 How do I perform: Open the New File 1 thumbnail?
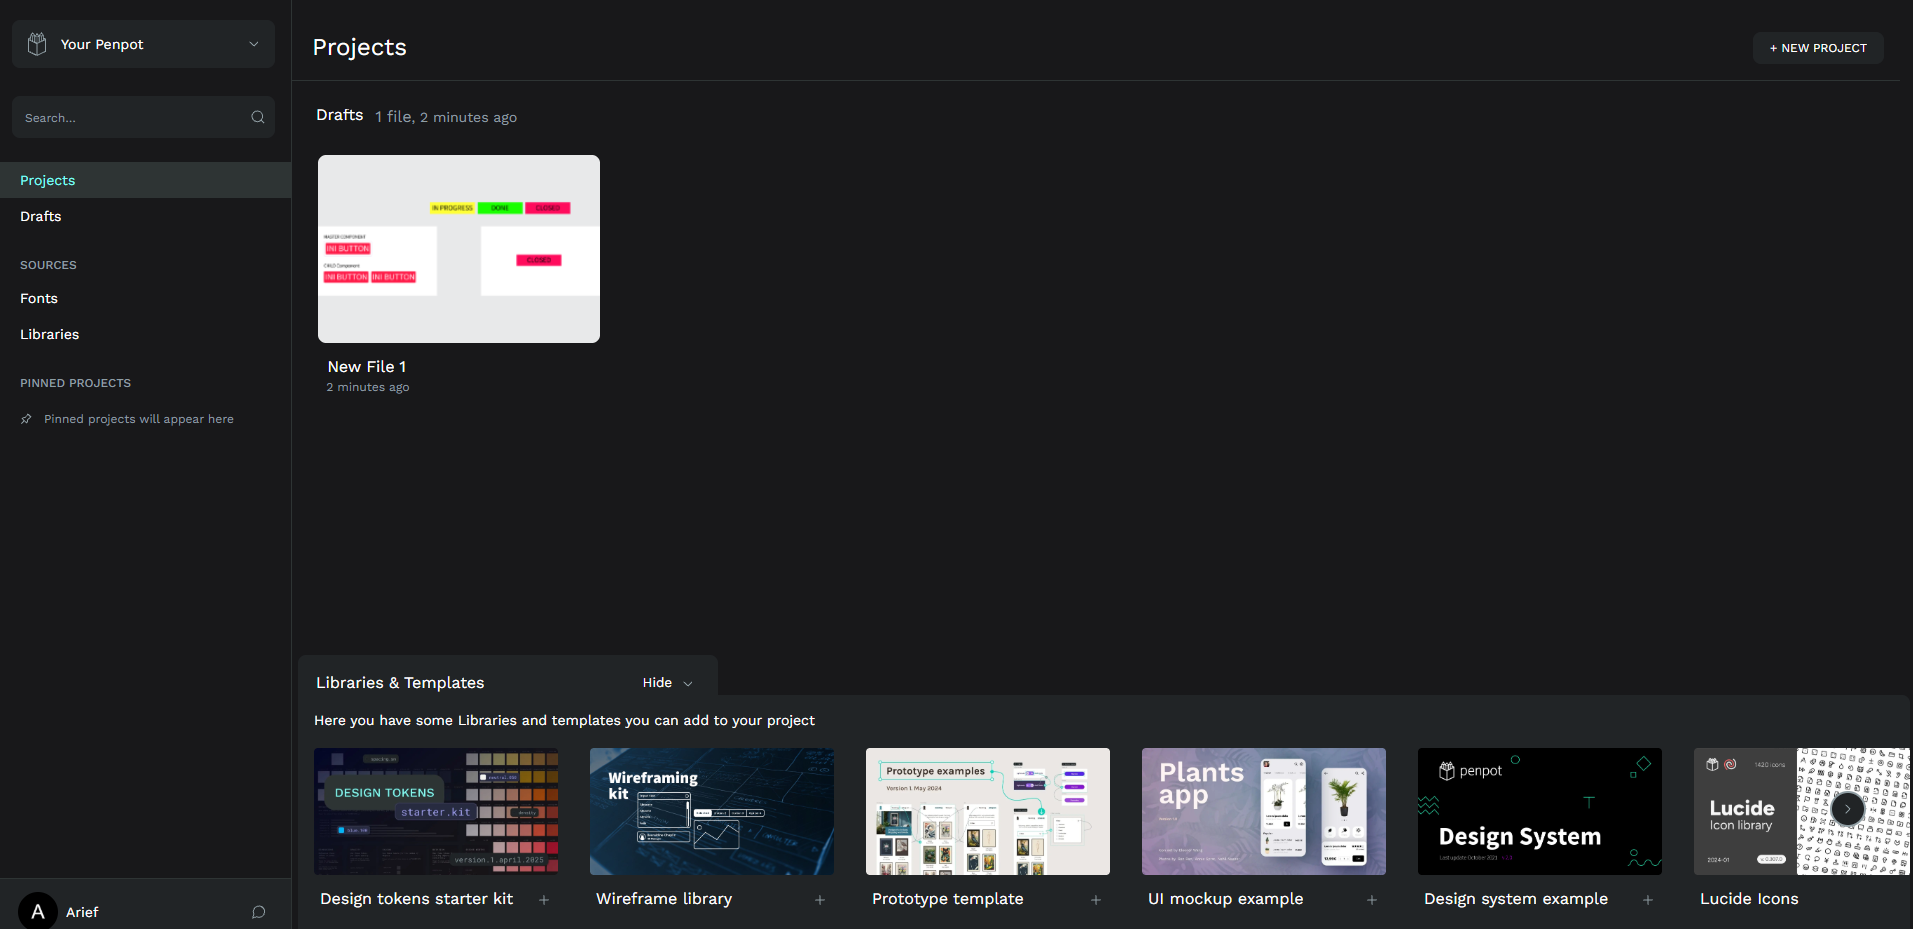459,249
